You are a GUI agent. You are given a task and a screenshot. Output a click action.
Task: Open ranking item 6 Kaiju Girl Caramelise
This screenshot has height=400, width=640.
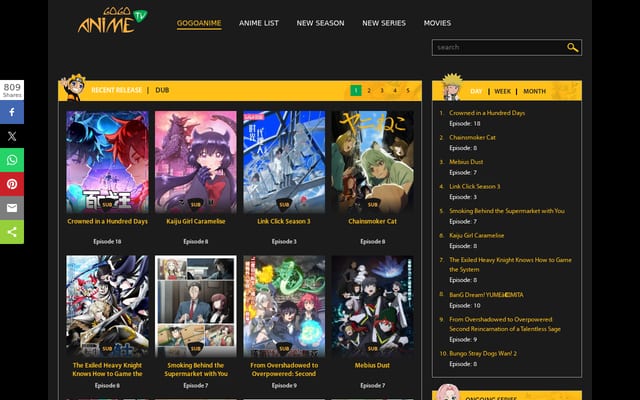pos(477,236)
